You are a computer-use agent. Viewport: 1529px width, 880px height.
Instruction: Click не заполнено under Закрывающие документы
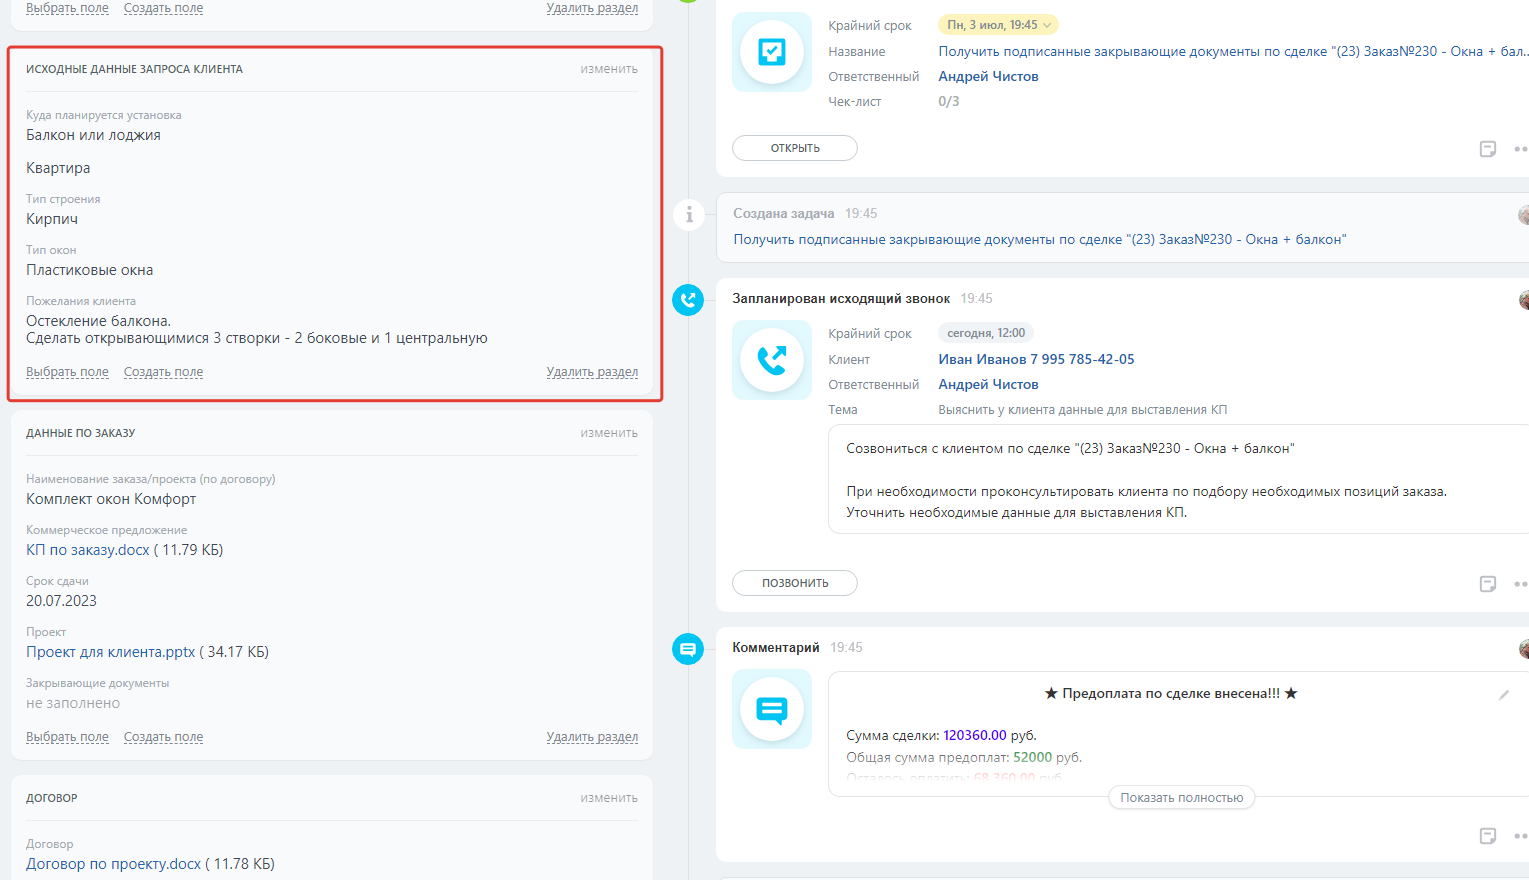73,703
